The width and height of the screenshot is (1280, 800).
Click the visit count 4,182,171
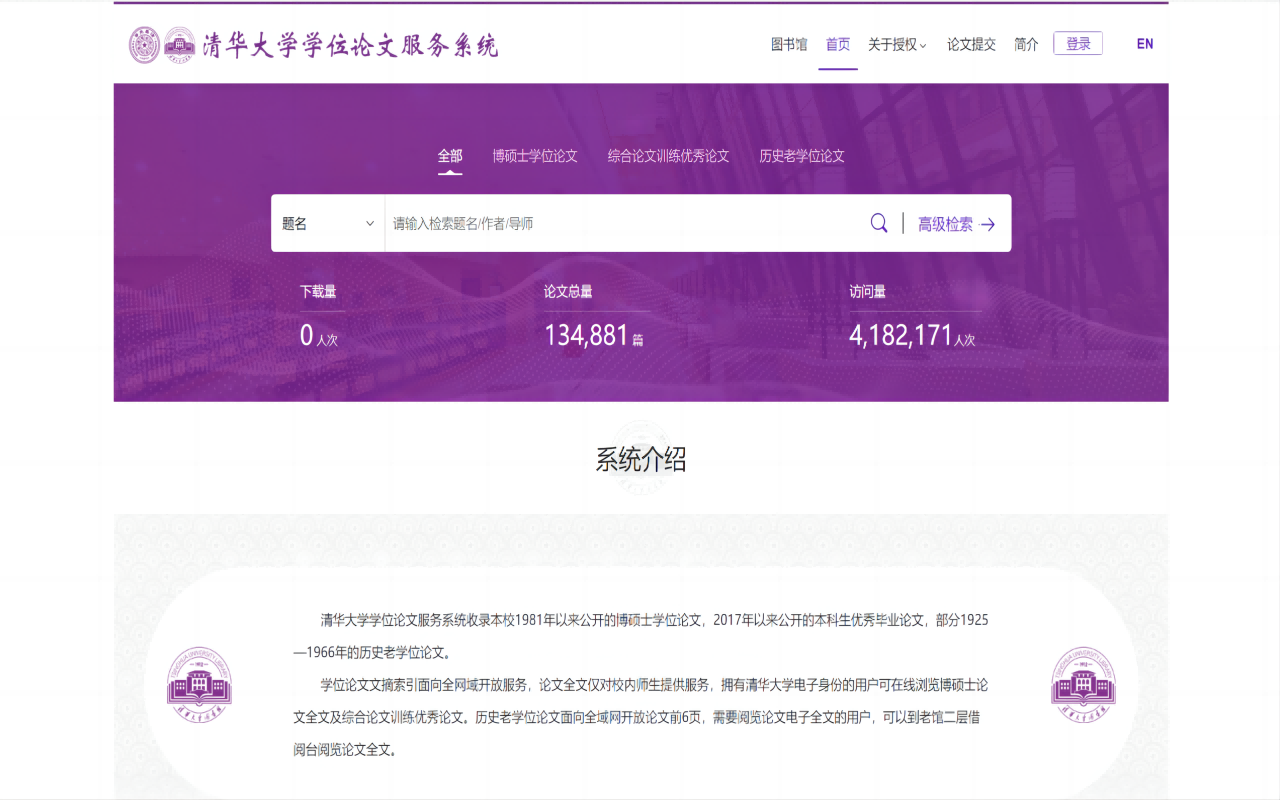pyautogui.click(x=901, y=336)
